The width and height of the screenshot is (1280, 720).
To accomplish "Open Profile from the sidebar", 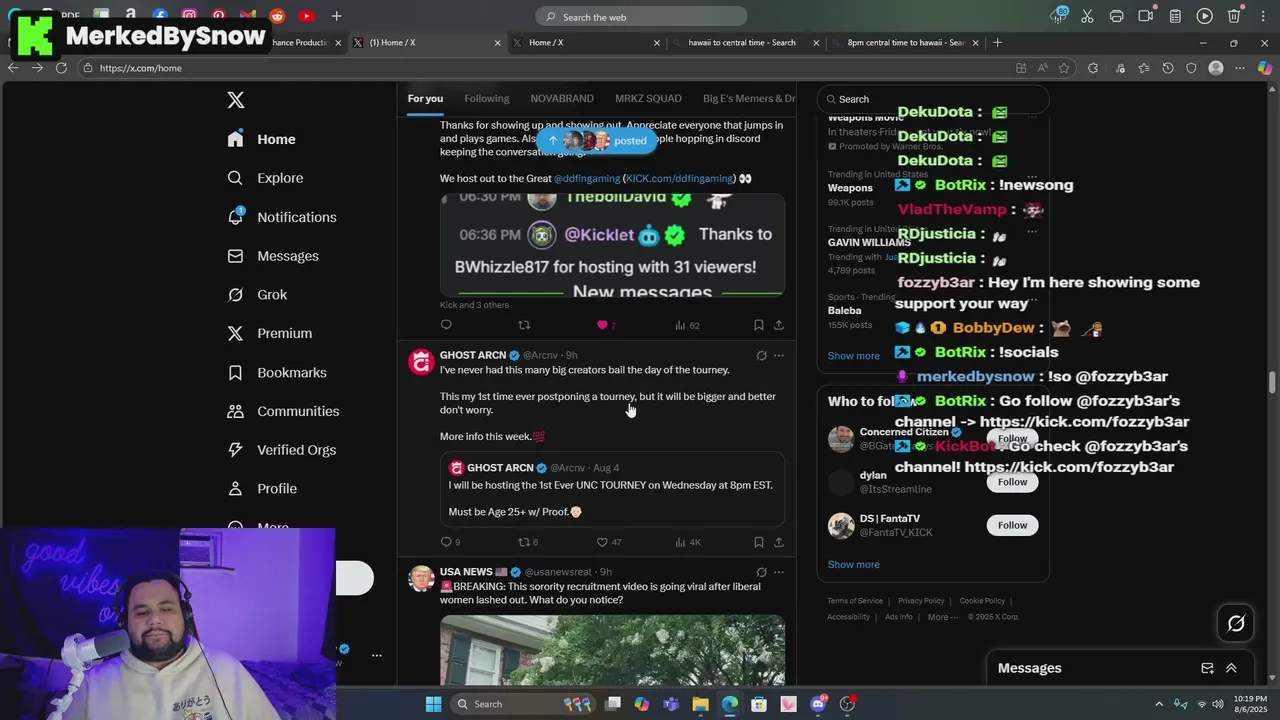I will [263, 489].
